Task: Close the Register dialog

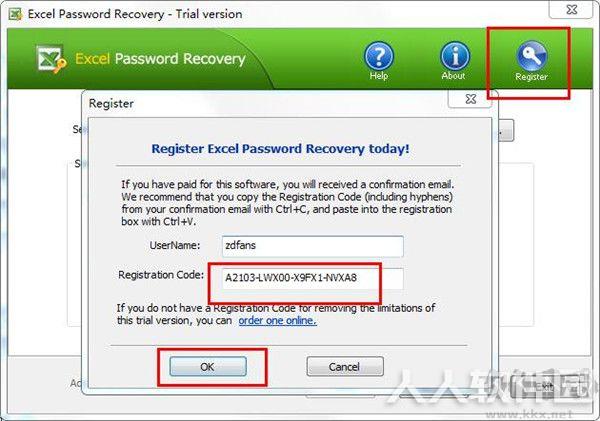Action: [x=471, y=99]
